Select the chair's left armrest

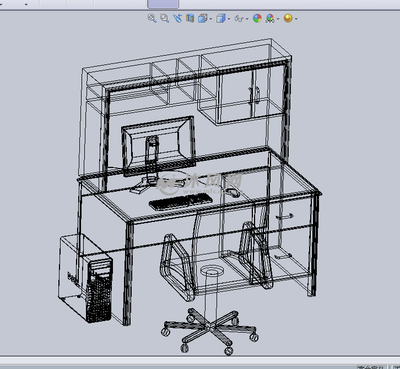pos(176,267)
